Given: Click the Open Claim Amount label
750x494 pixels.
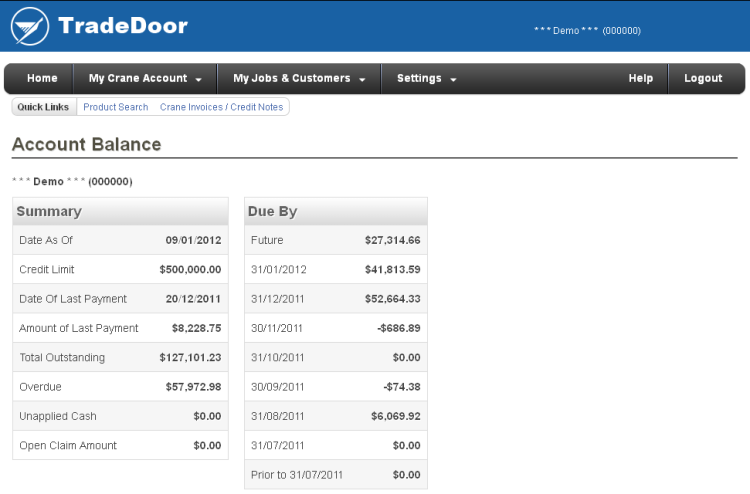Looking at the screenshot, I should tap(68, 446).
